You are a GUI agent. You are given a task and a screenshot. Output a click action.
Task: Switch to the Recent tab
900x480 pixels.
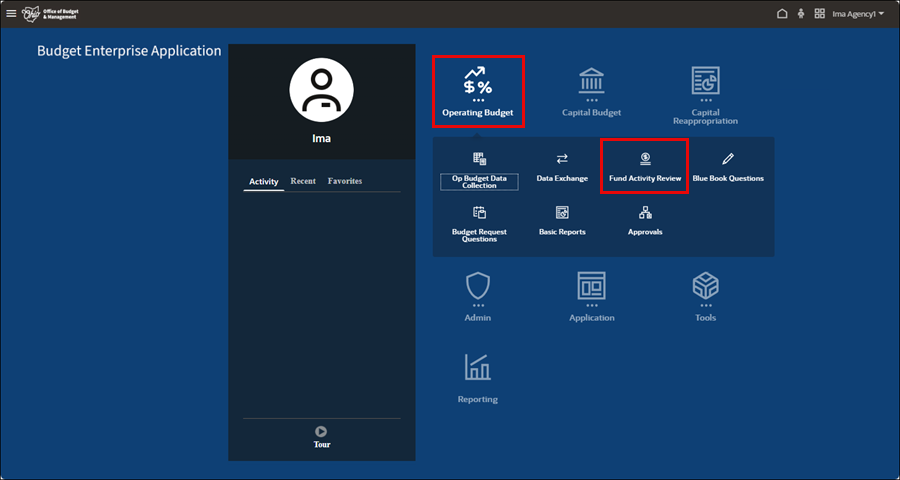point(303,181)
